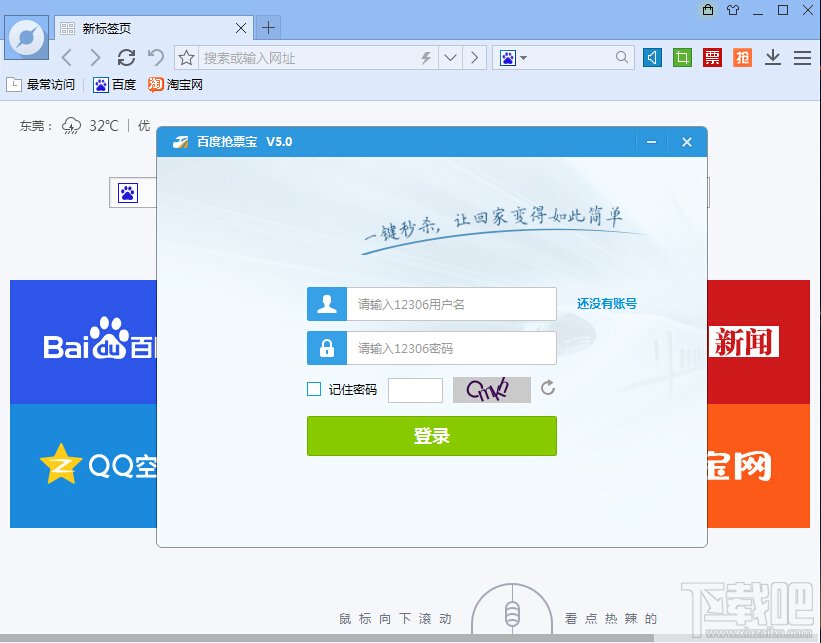The width and height of the screenshot is (821, 643).
Task: Open the skin shirt icon in title bar
Action: pos(733,10)
